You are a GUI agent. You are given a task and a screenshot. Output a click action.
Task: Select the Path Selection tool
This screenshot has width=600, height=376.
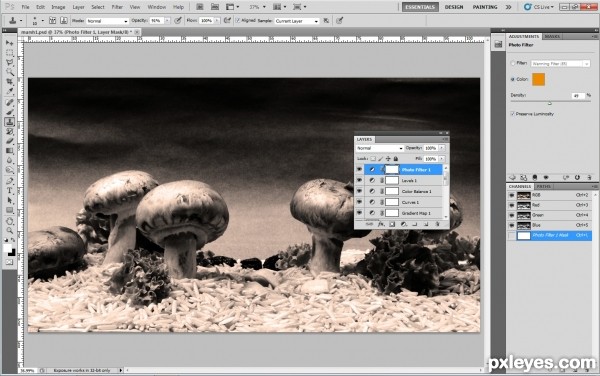[x=10, y=200]
